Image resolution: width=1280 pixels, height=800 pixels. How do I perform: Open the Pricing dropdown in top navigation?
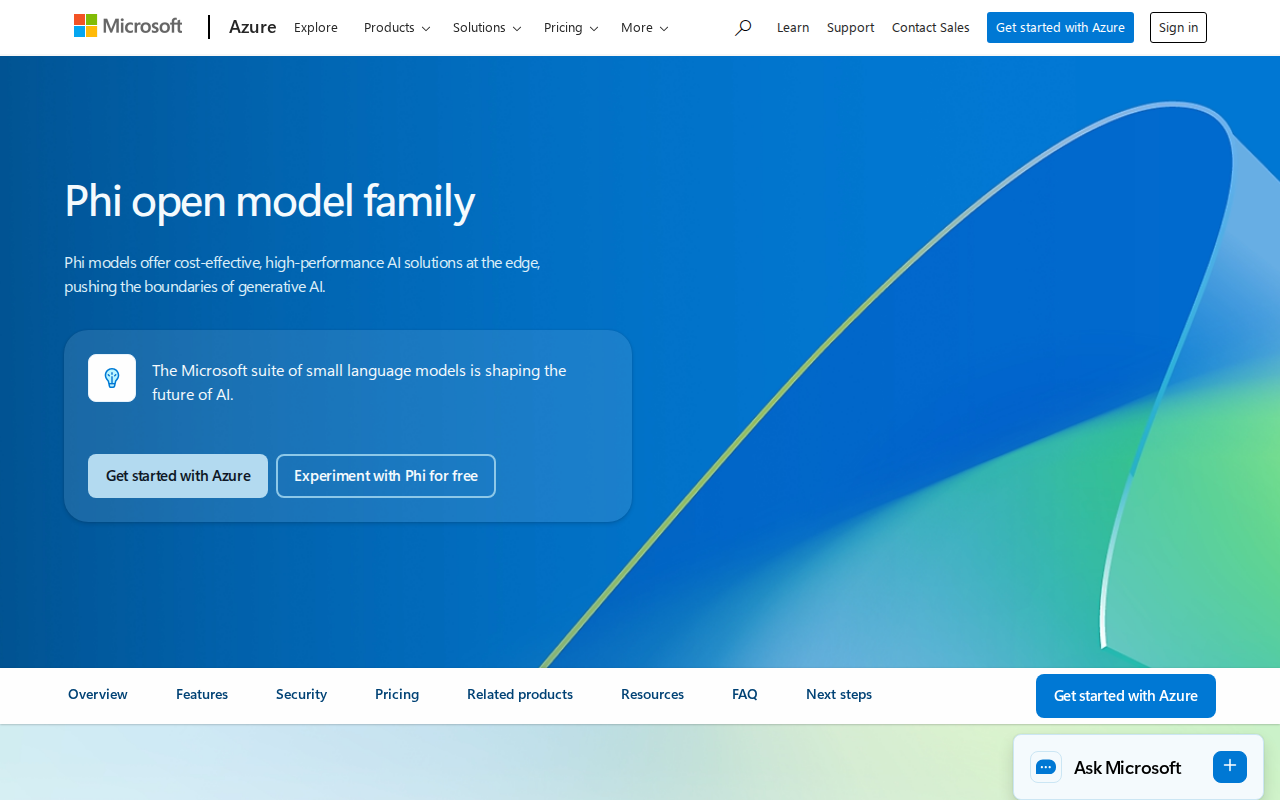tap(571, 28)
